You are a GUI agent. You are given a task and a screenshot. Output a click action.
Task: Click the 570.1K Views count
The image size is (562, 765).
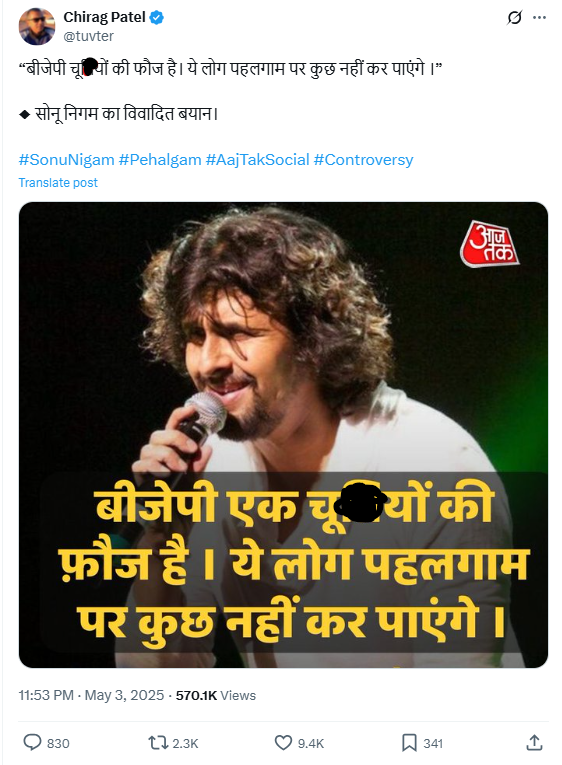[216, 695]
